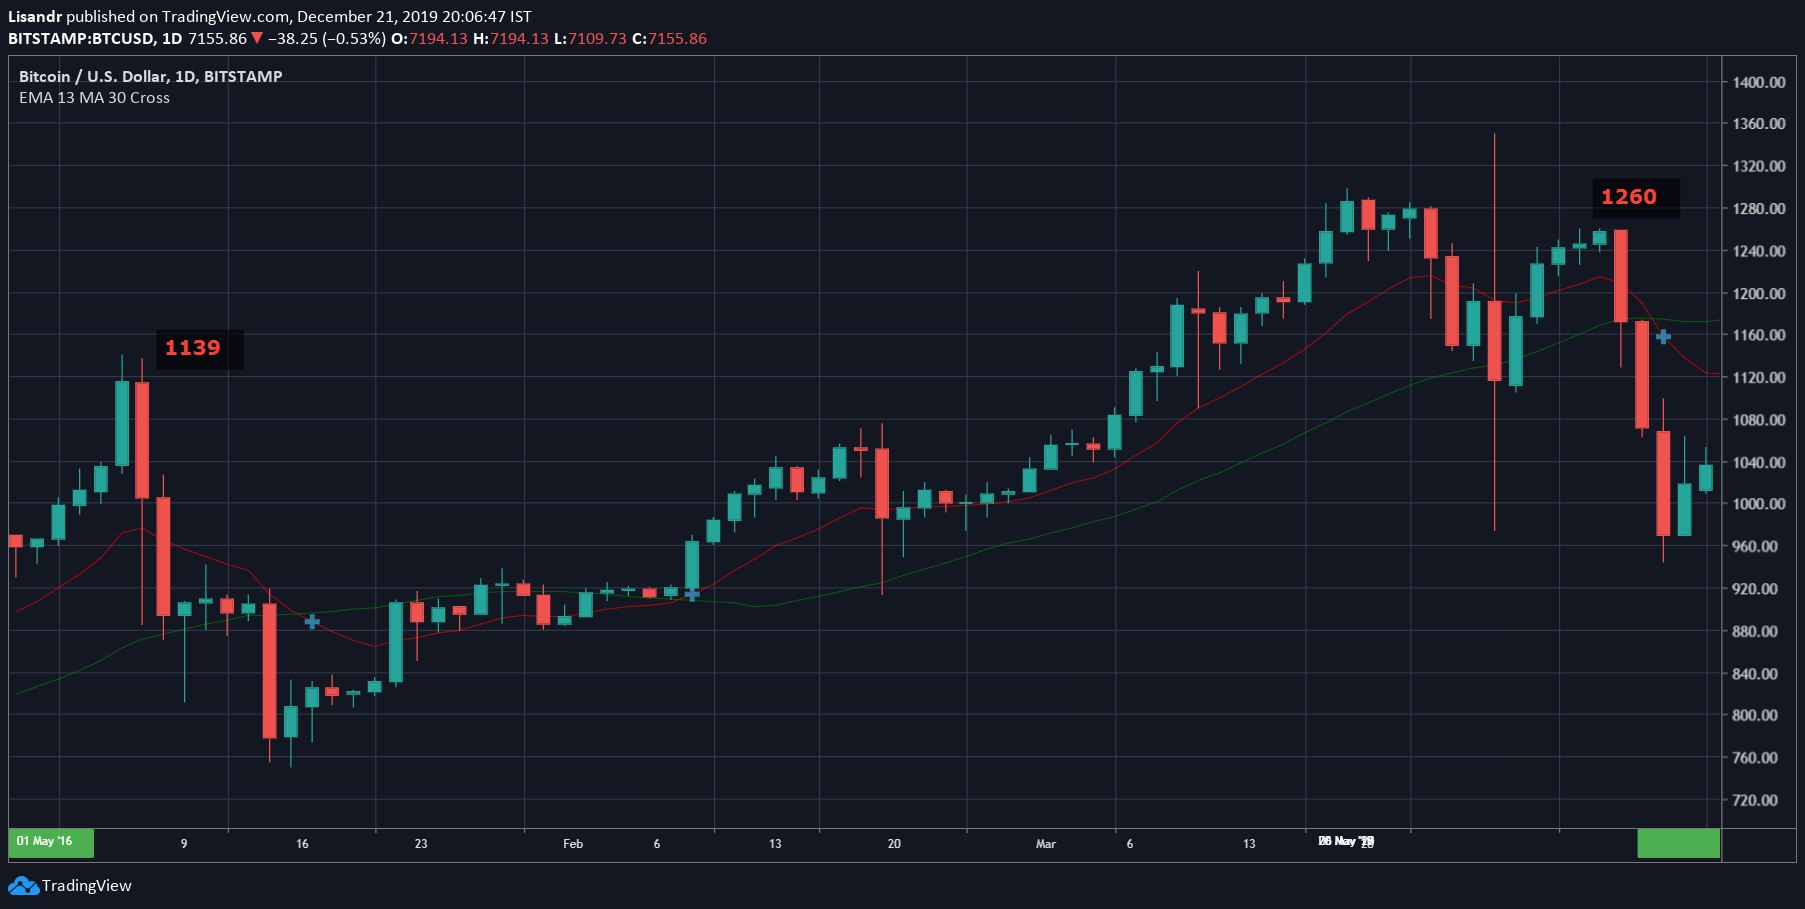The image size is (1805, 909).
Task: Click the open value 'O:7194.13'
Action: tap(429, 39)
